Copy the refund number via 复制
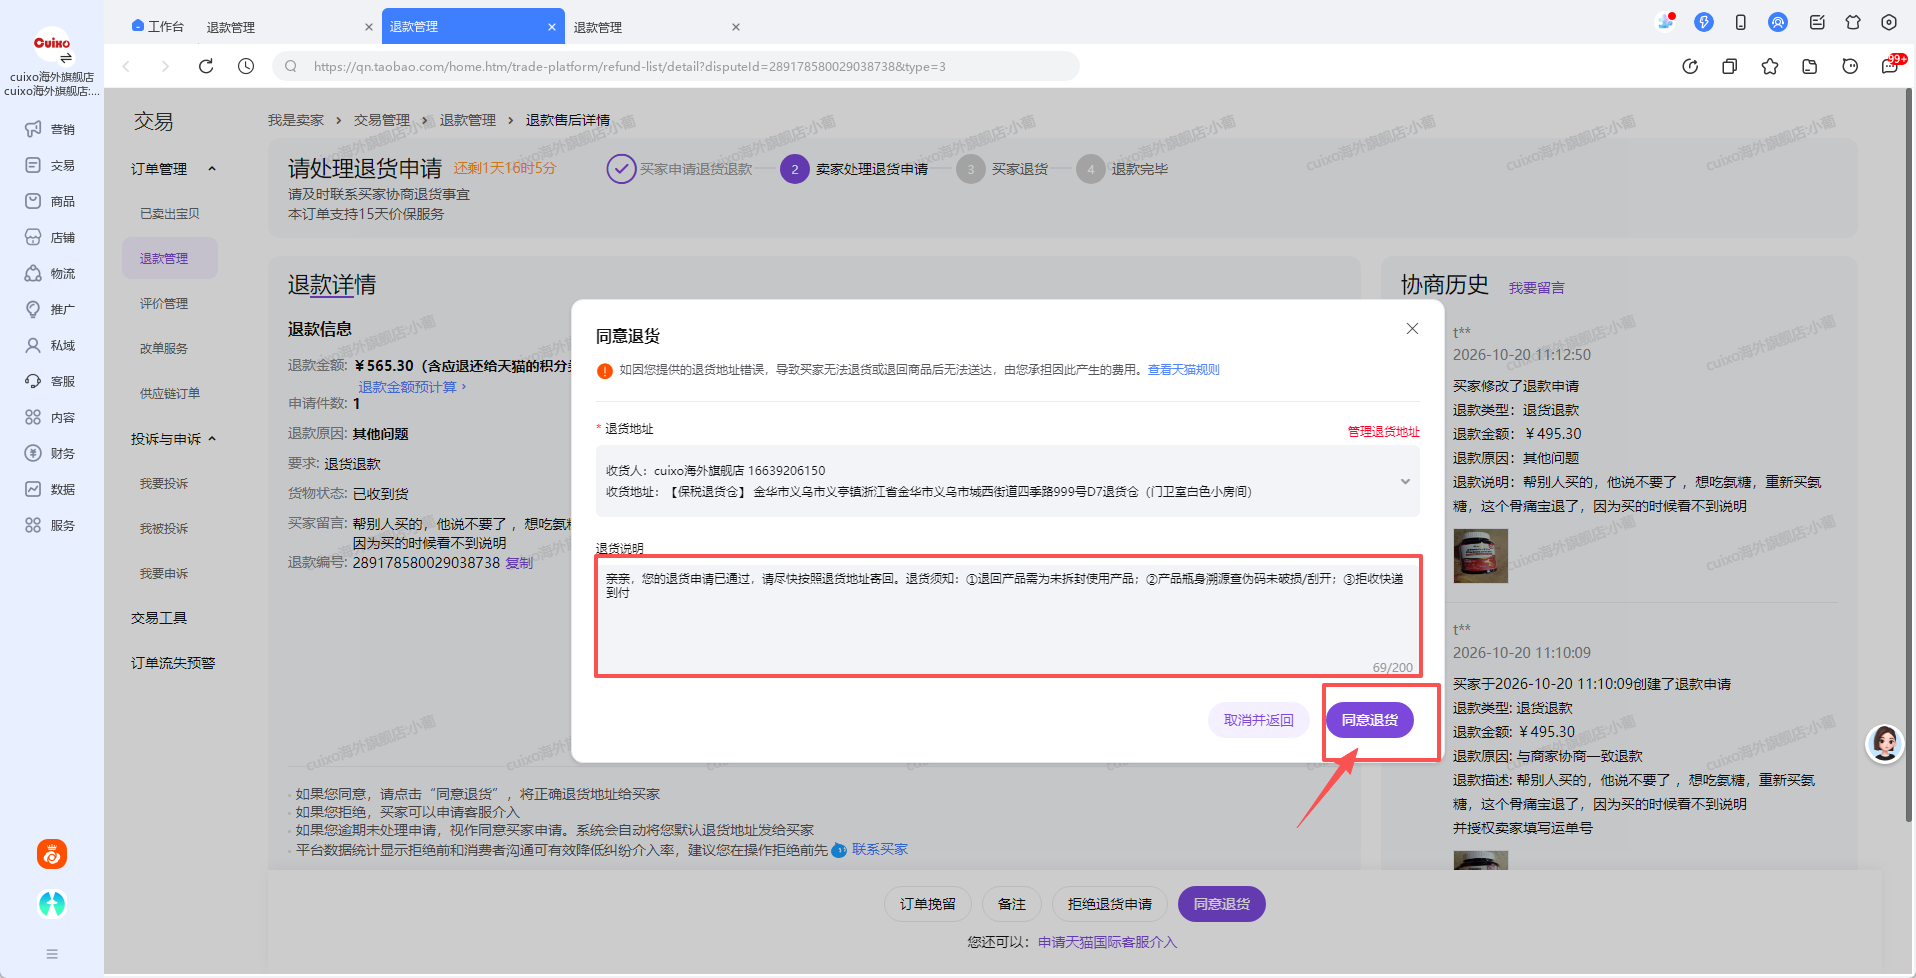 (519, 563)
